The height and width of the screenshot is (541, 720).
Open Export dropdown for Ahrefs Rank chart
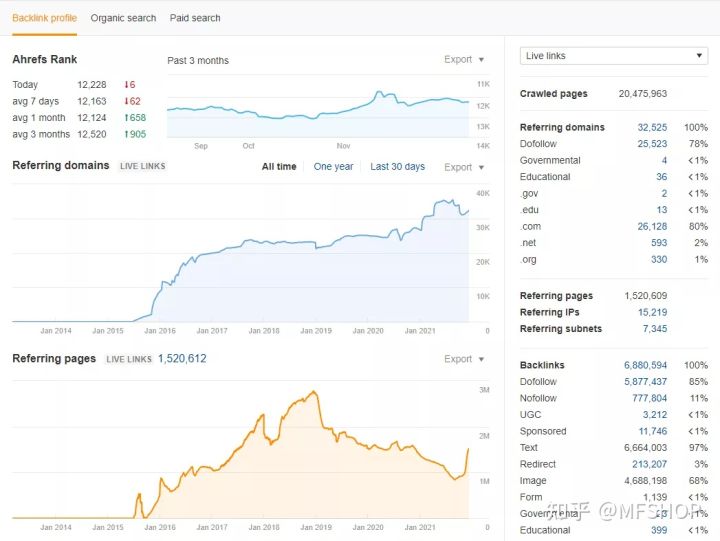[x=464, y=60]
